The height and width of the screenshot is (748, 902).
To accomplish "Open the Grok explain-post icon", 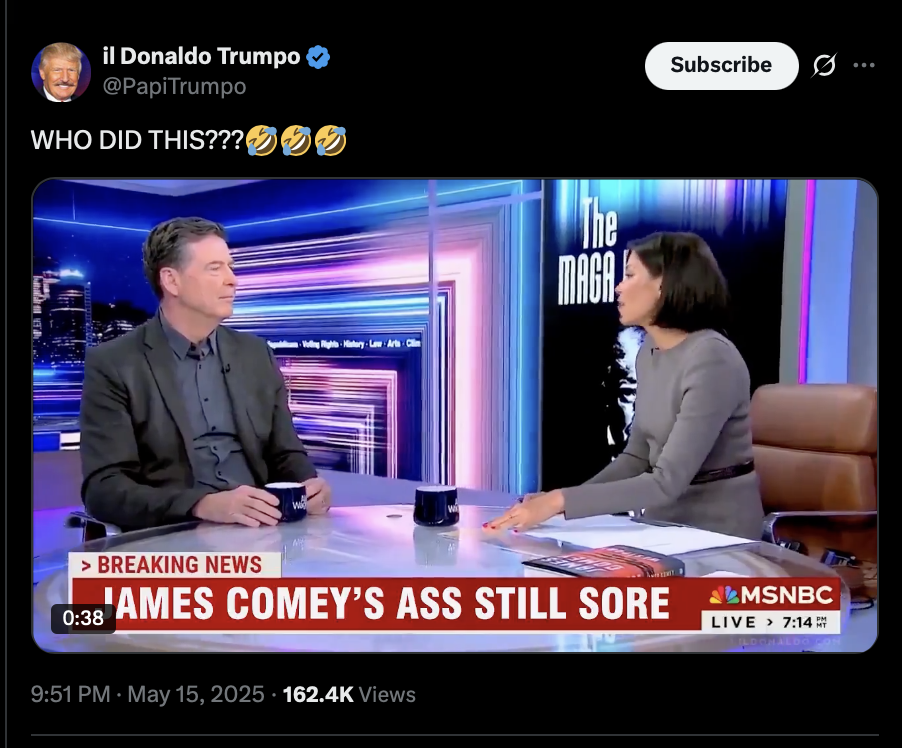I will point(824,65).
